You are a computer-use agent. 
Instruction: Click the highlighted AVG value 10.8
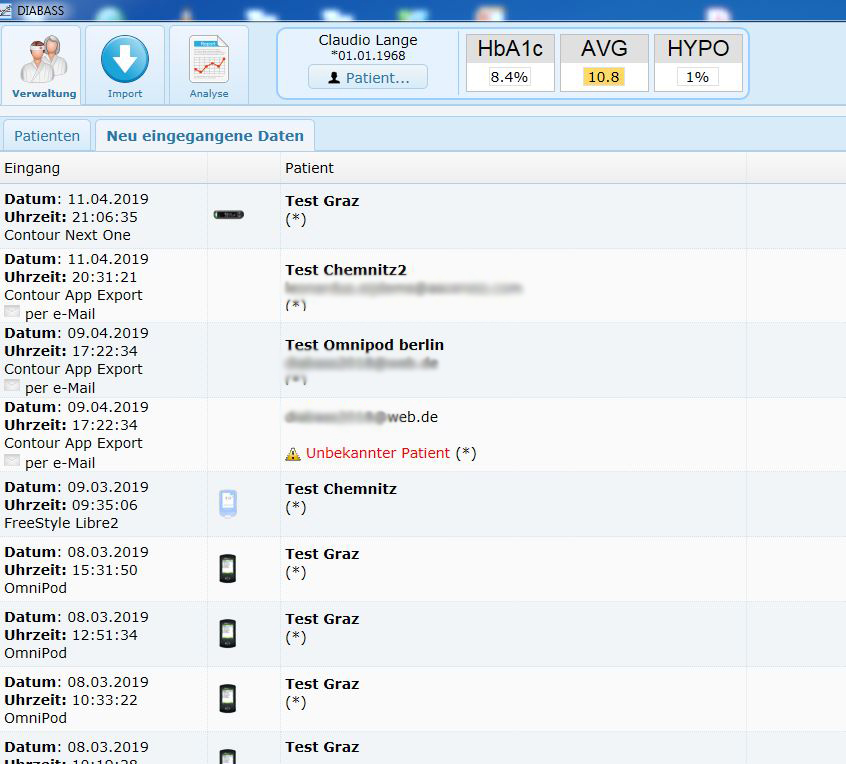[x=603, y=77]
